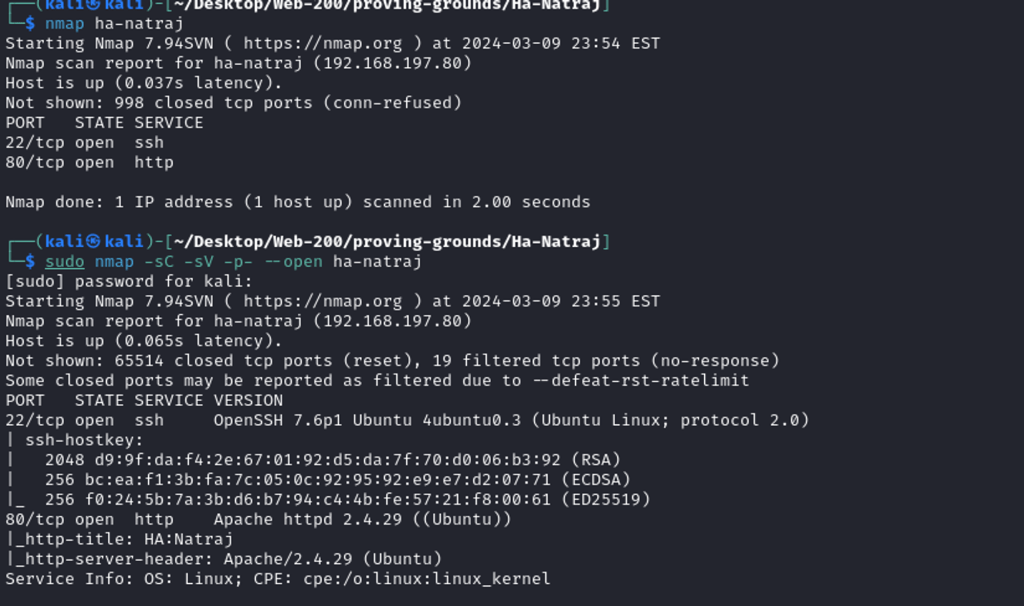Click the "Nmap done: 1 IP address" summary line
Screen dimensions: 1024x606
[297, 202]
